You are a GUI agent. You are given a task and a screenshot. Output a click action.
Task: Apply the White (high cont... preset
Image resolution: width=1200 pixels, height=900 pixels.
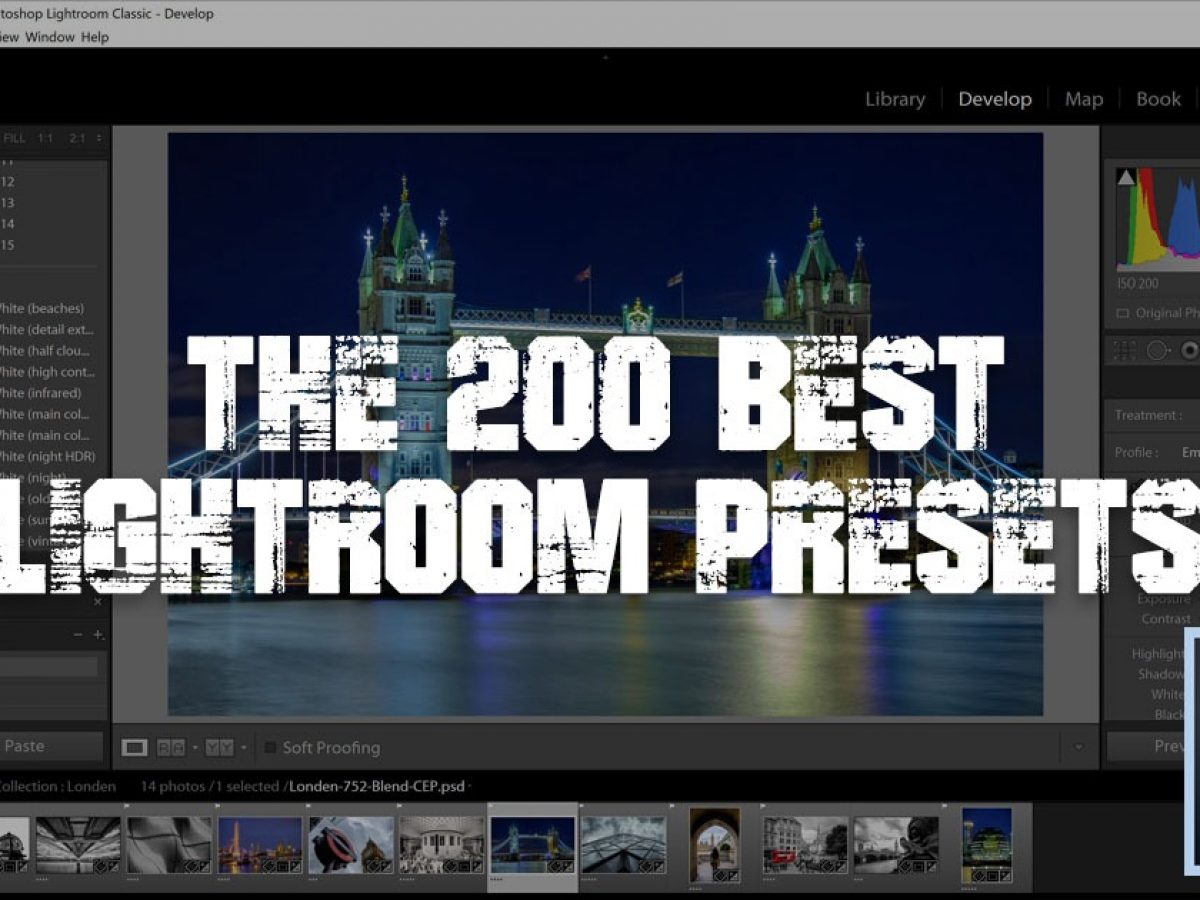coord(45,372)
